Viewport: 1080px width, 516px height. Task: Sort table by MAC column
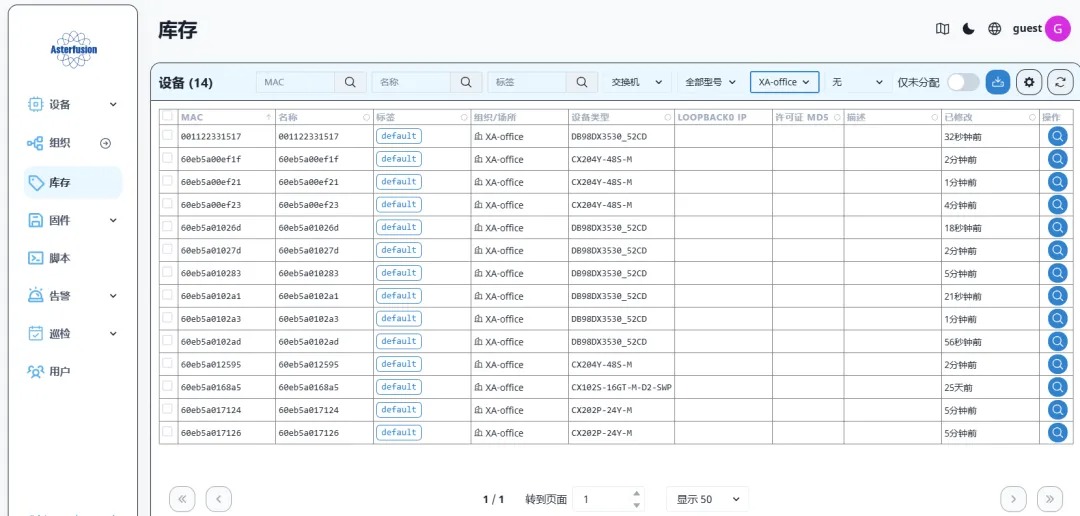[x=226, y=117]
